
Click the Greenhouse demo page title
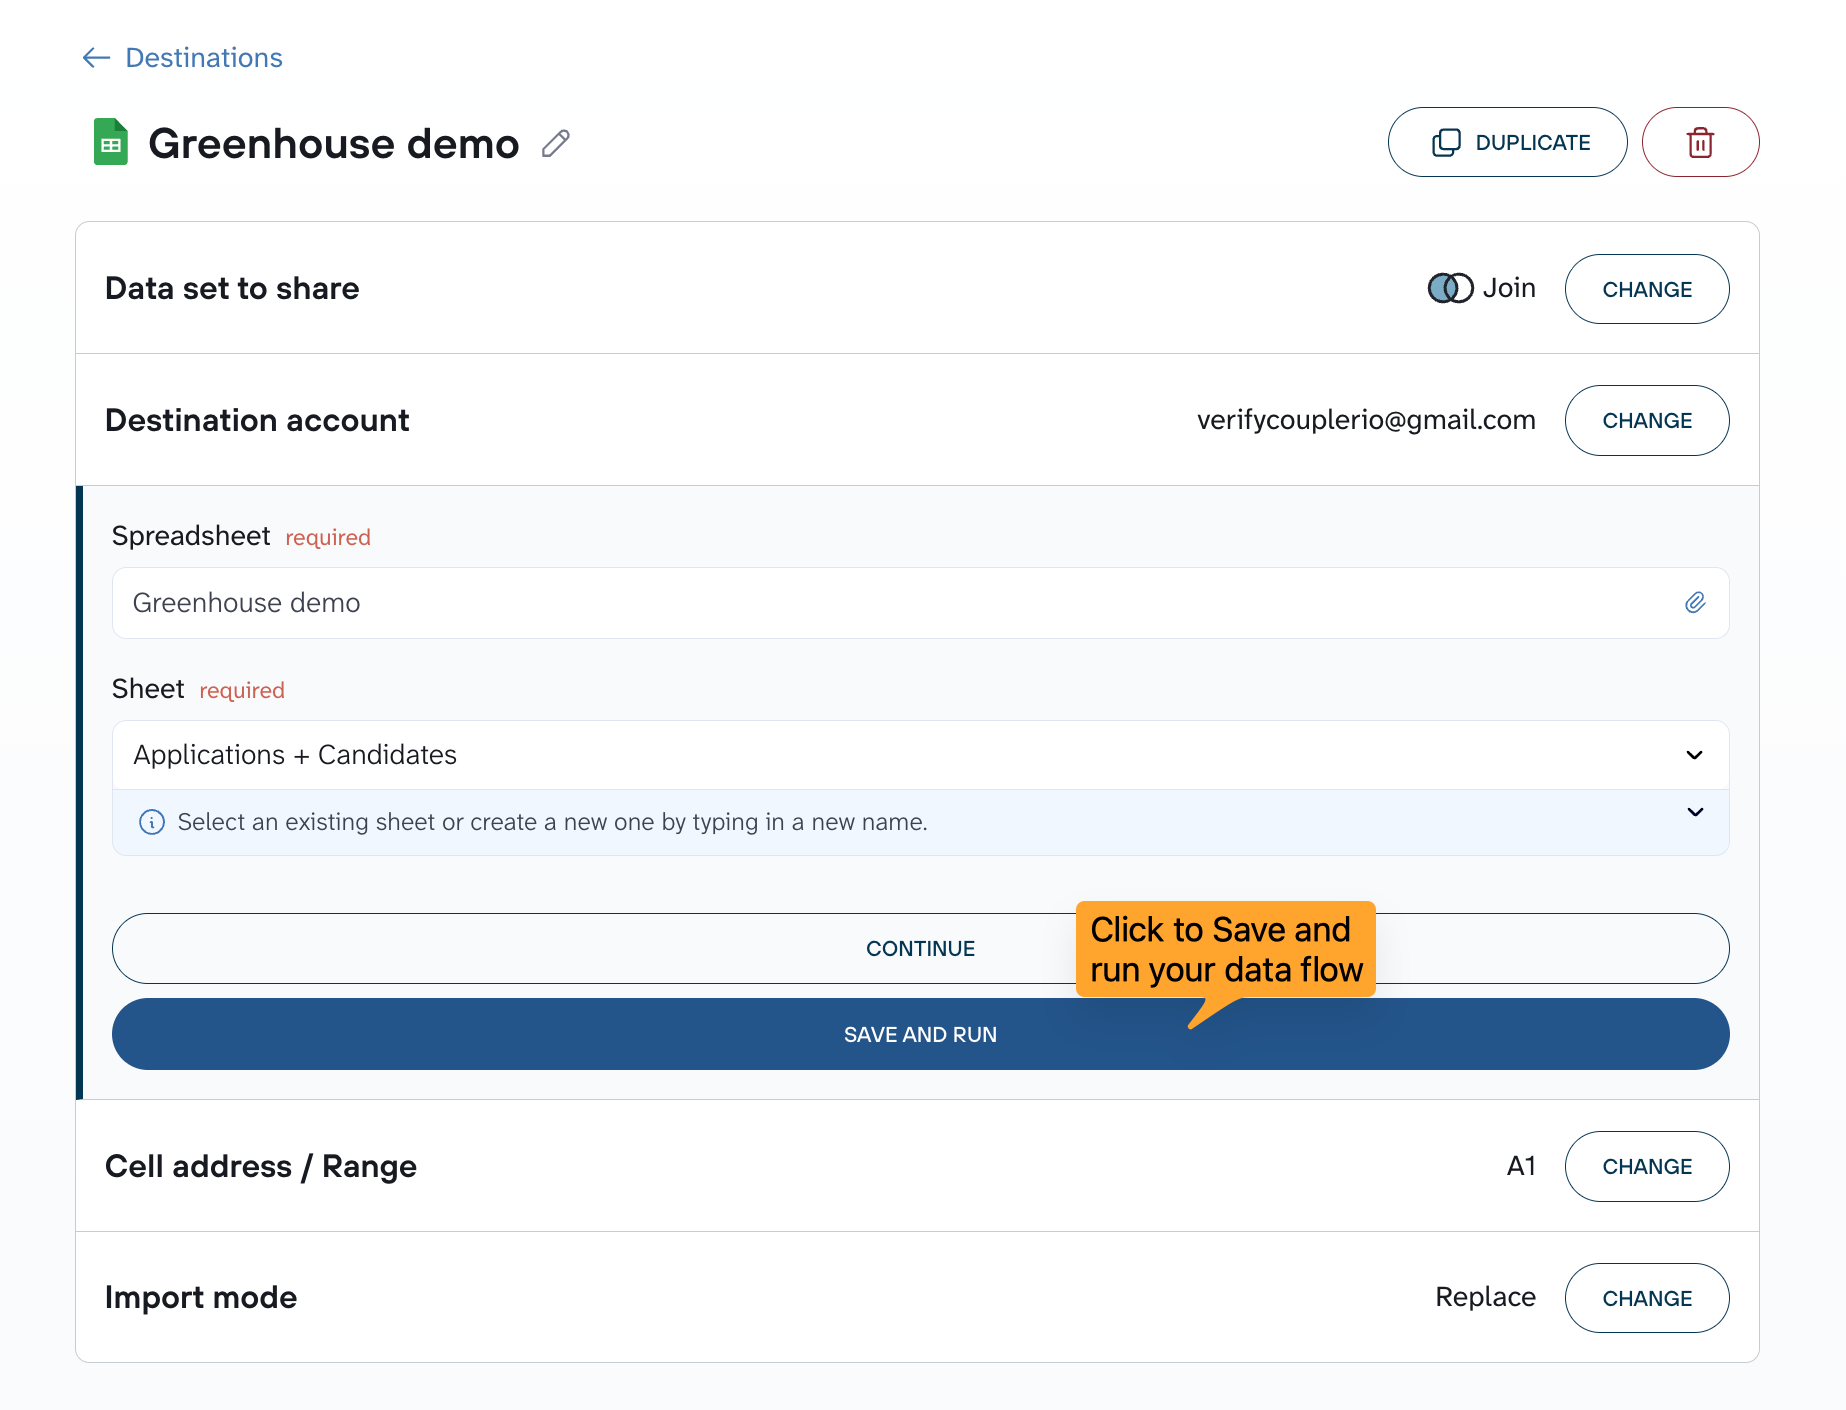click(x=334, y=144)
